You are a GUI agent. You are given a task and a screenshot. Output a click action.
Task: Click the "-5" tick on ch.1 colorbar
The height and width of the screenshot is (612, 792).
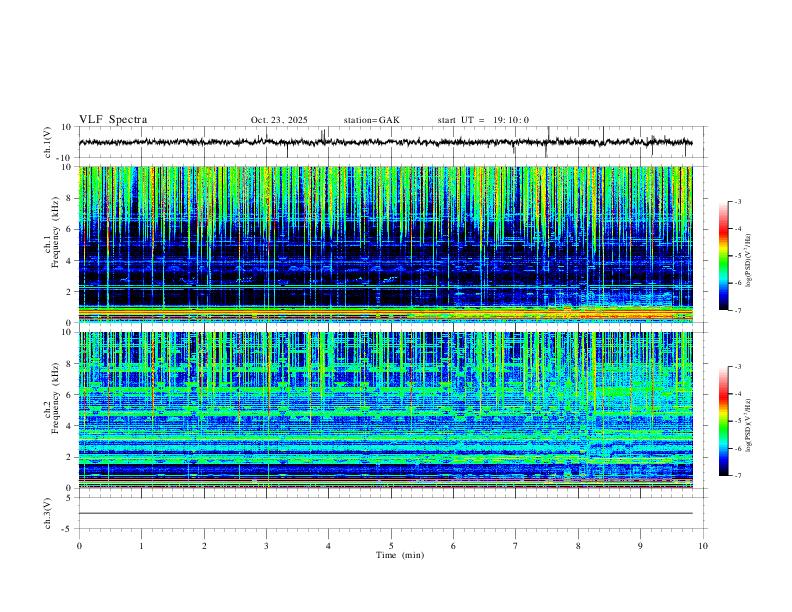737,256
